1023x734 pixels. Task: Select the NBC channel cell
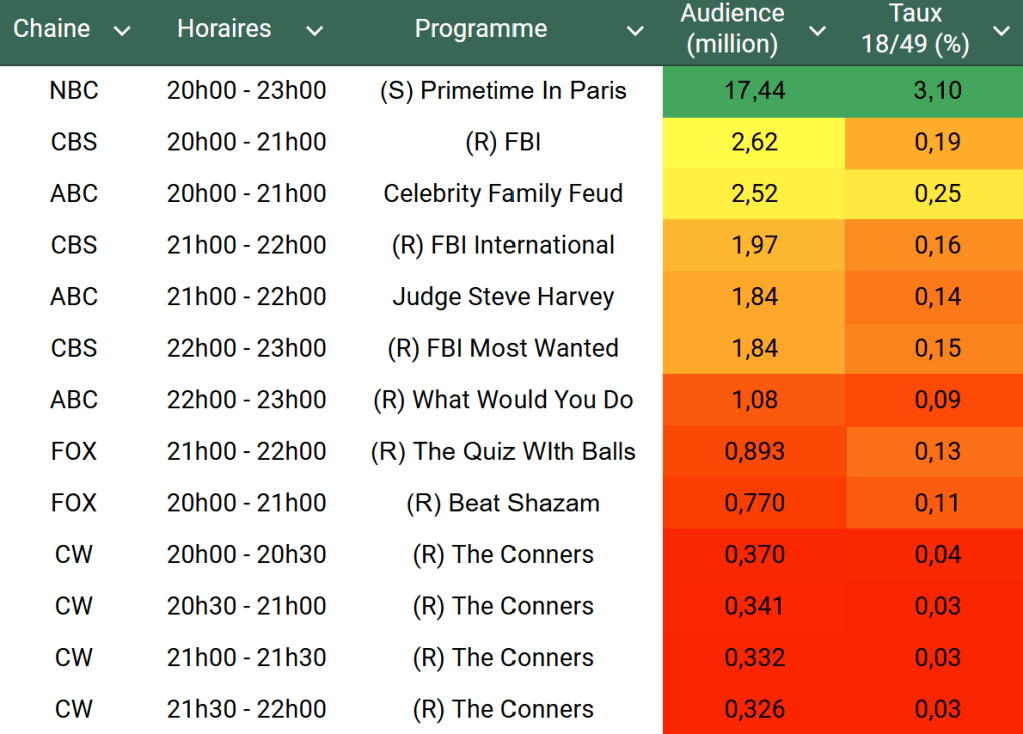point(74,91)
